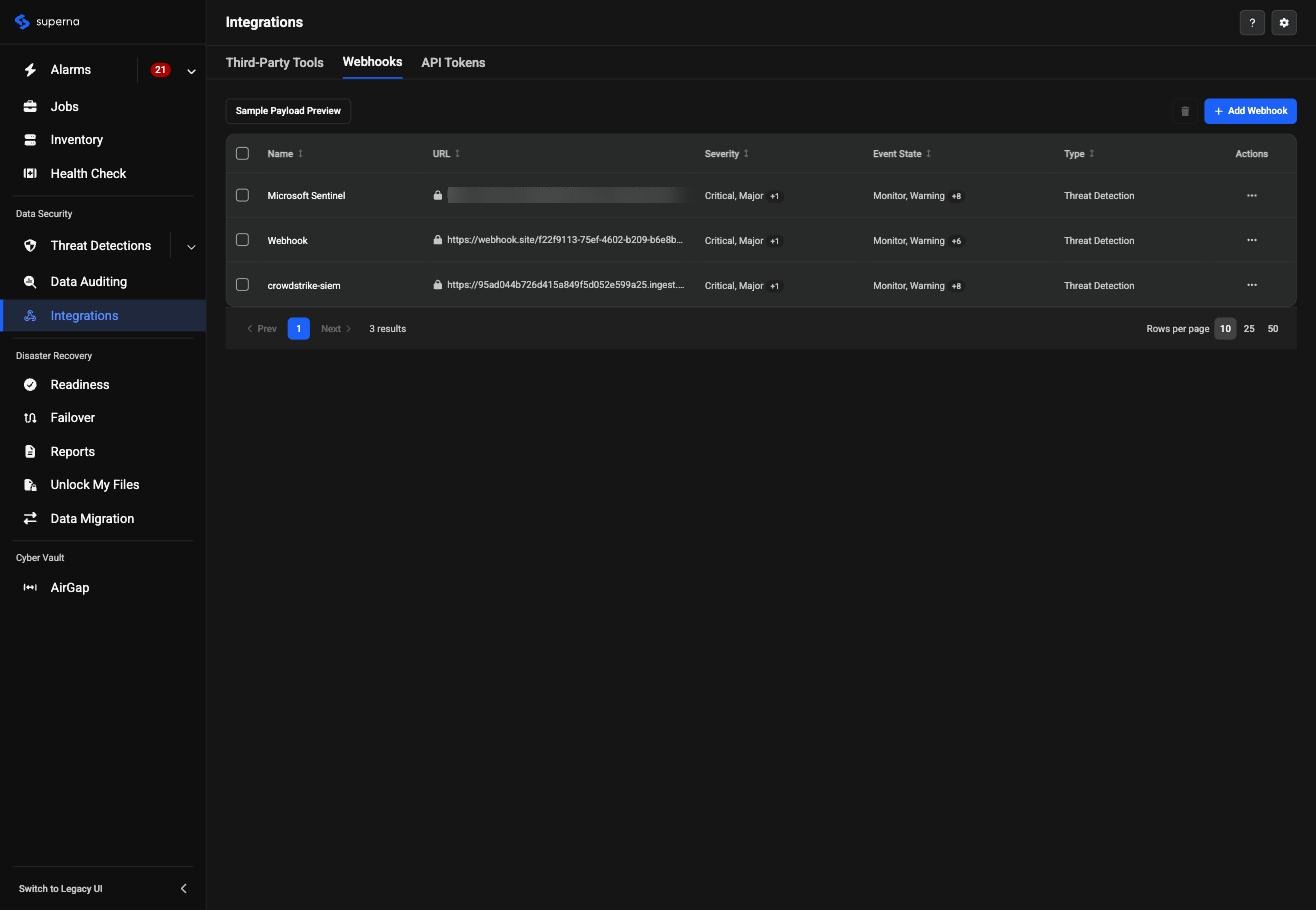
Task: Click lock icon in Microsoft Sentinel row
Action: pos(438,196)
